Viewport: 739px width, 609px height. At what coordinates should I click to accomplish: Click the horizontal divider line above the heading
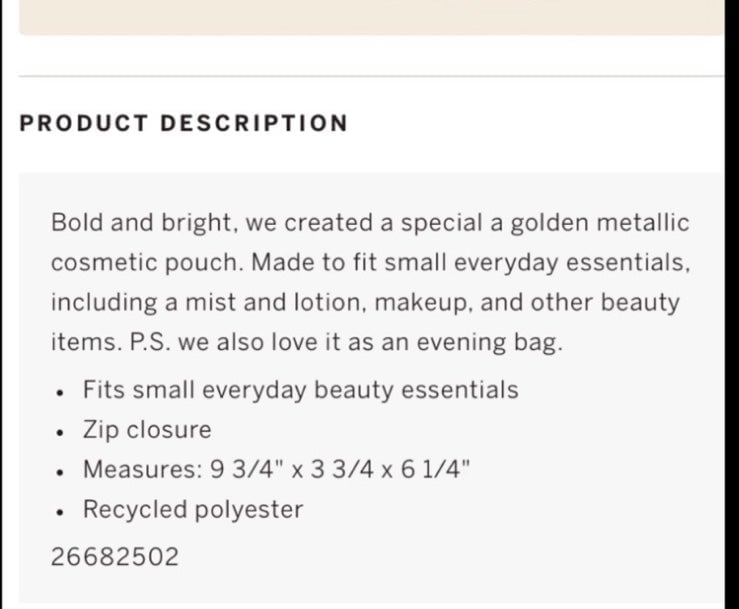tap(372, 75)
